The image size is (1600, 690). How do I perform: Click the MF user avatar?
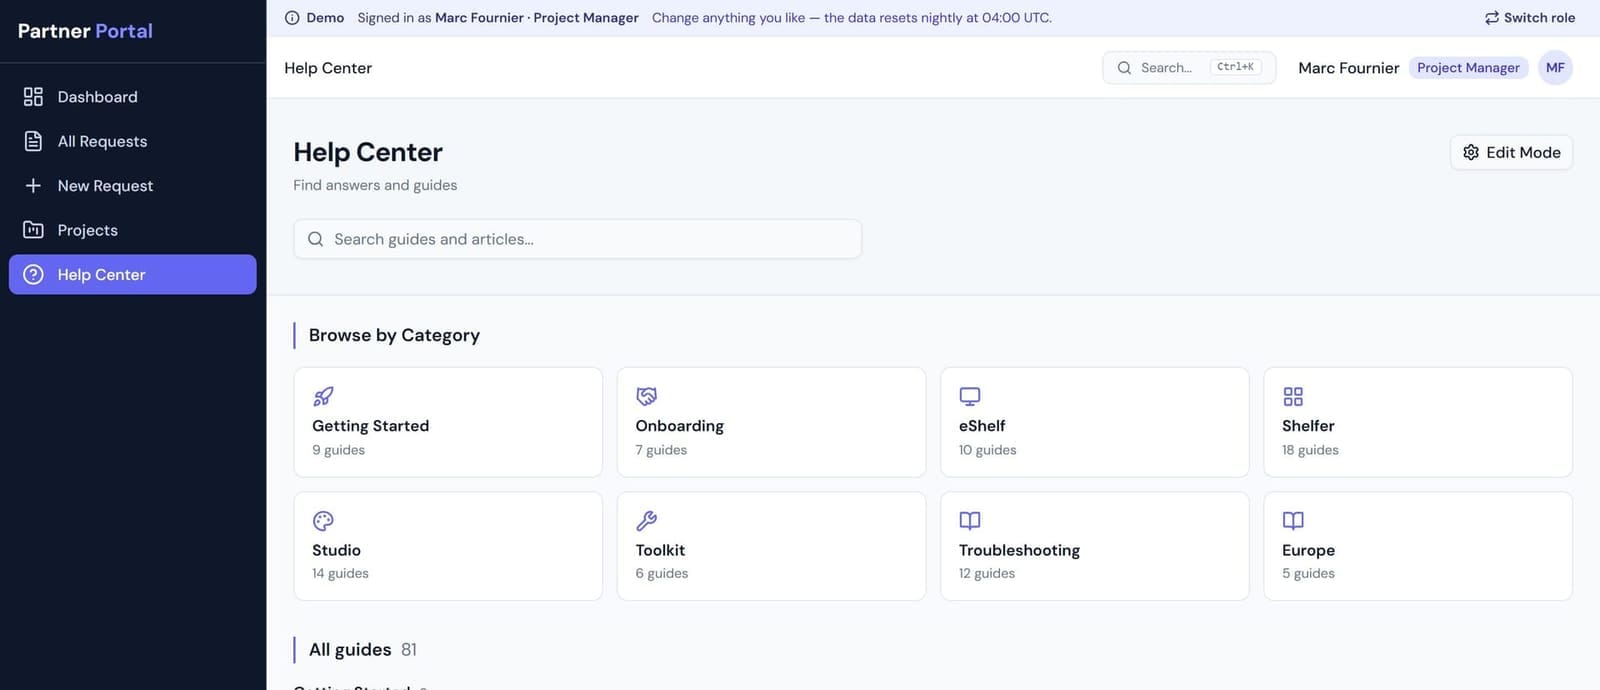[1555, 68]
